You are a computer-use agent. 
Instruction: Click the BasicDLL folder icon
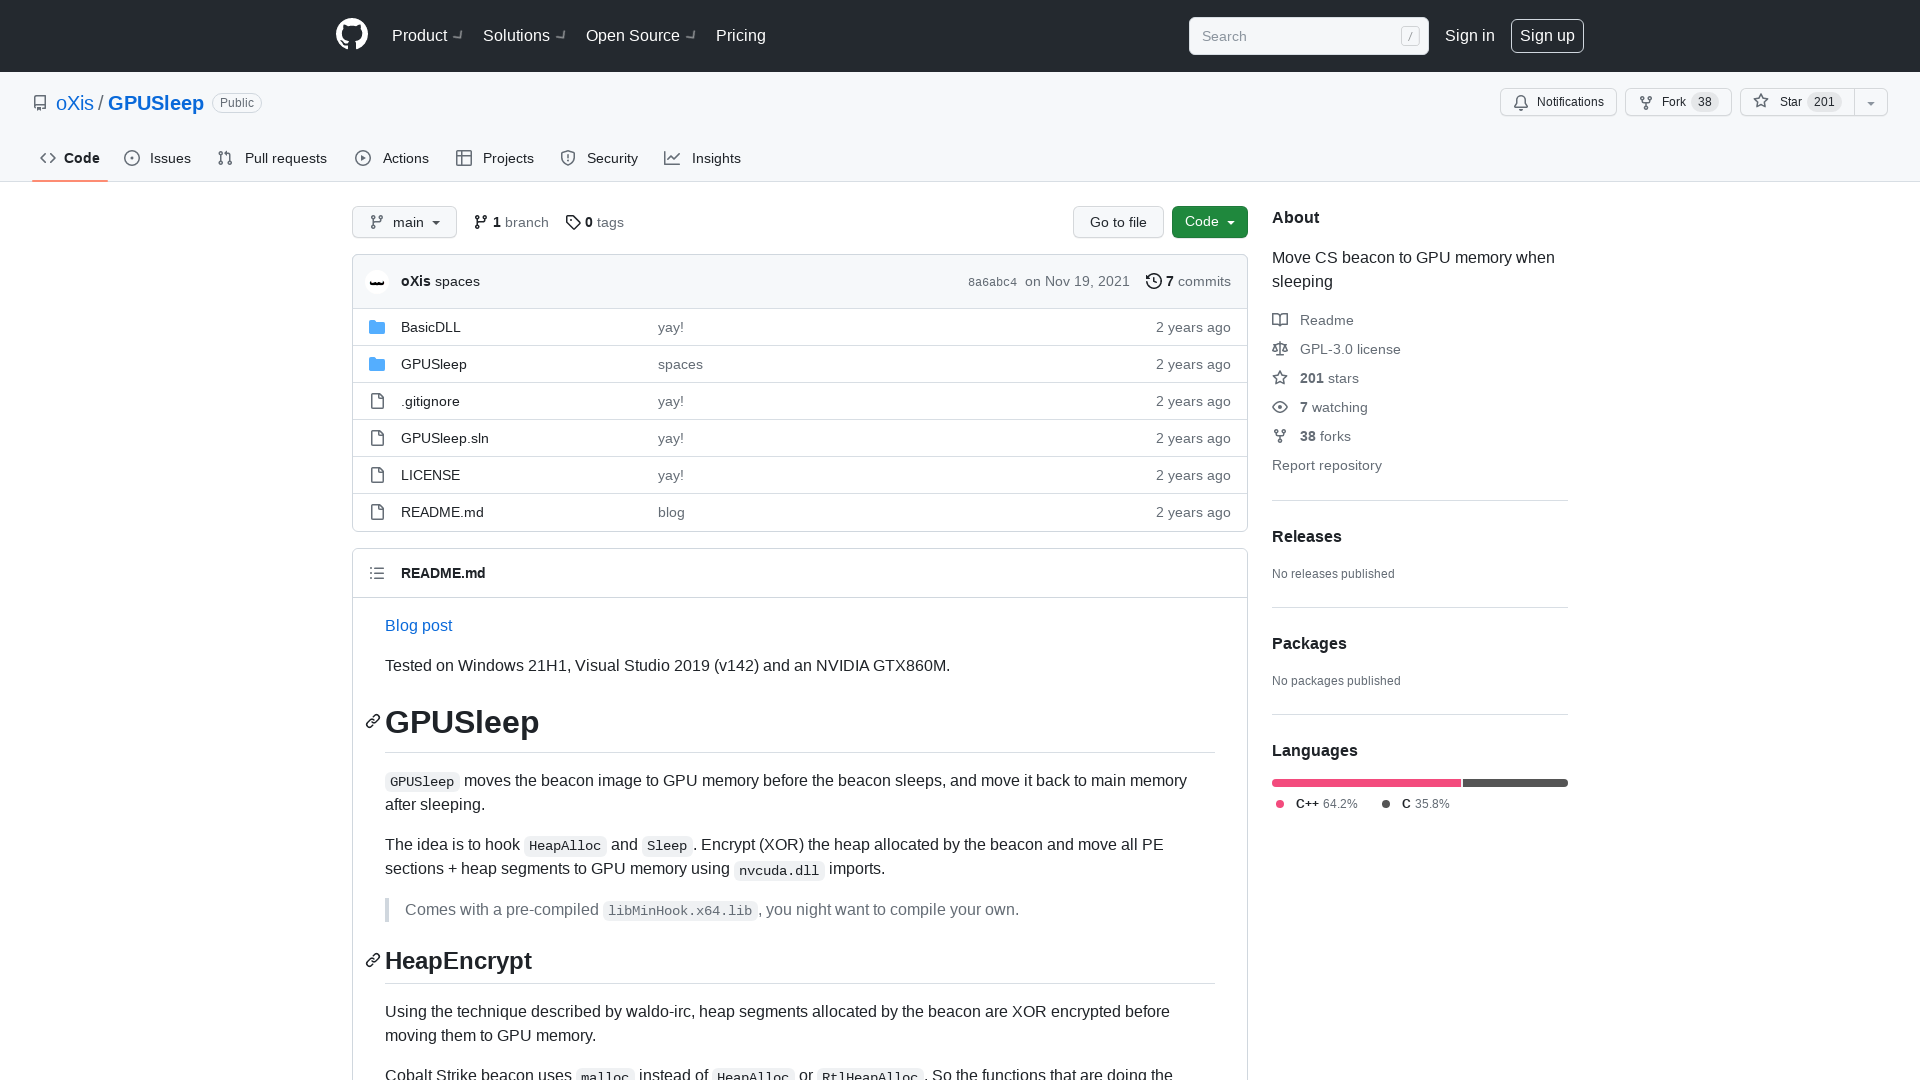coord(377,327)
